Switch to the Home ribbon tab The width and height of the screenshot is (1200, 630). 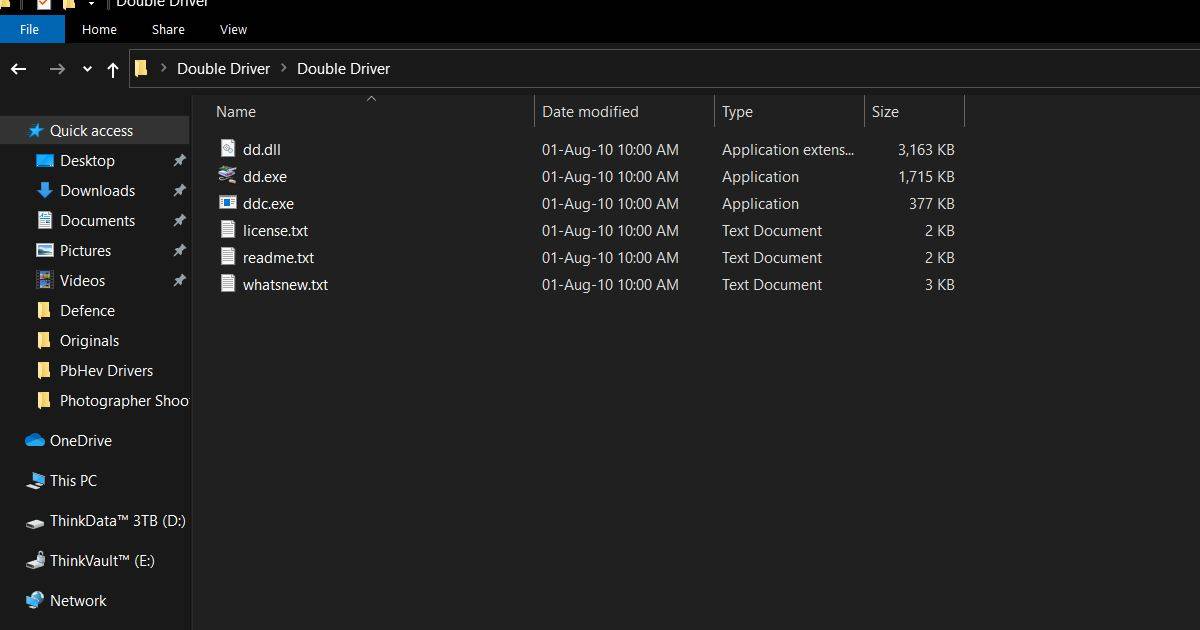click(x=99, y=29)
